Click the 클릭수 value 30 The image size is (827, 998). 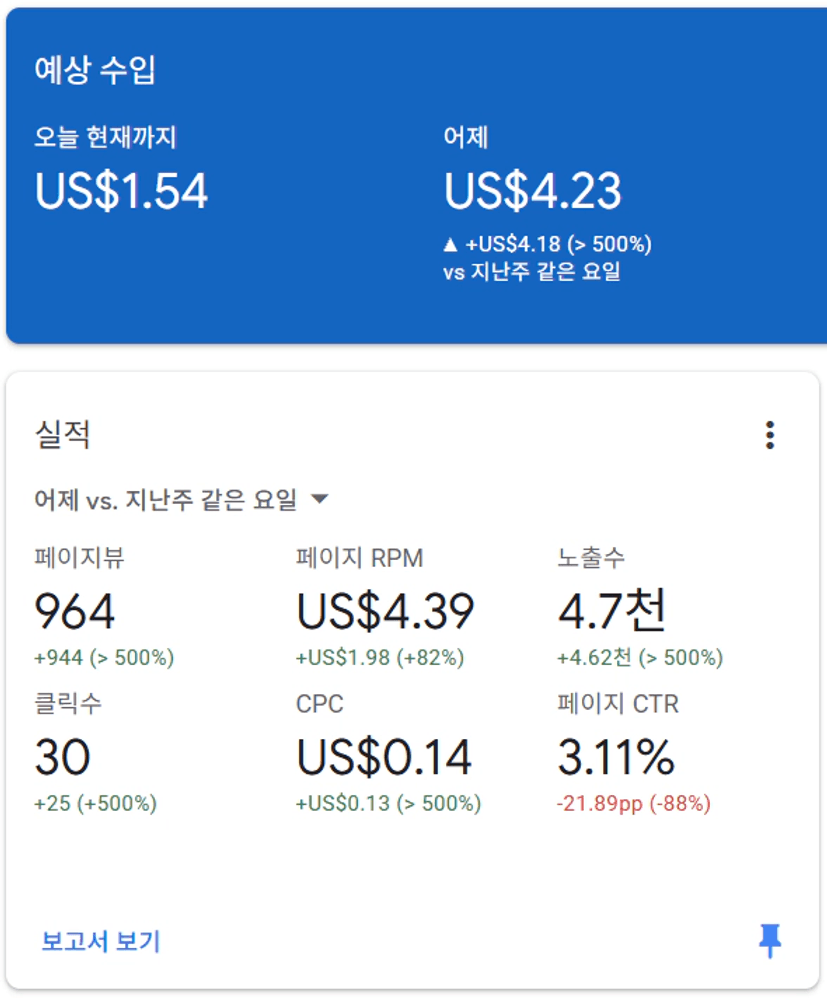[62, 757]
